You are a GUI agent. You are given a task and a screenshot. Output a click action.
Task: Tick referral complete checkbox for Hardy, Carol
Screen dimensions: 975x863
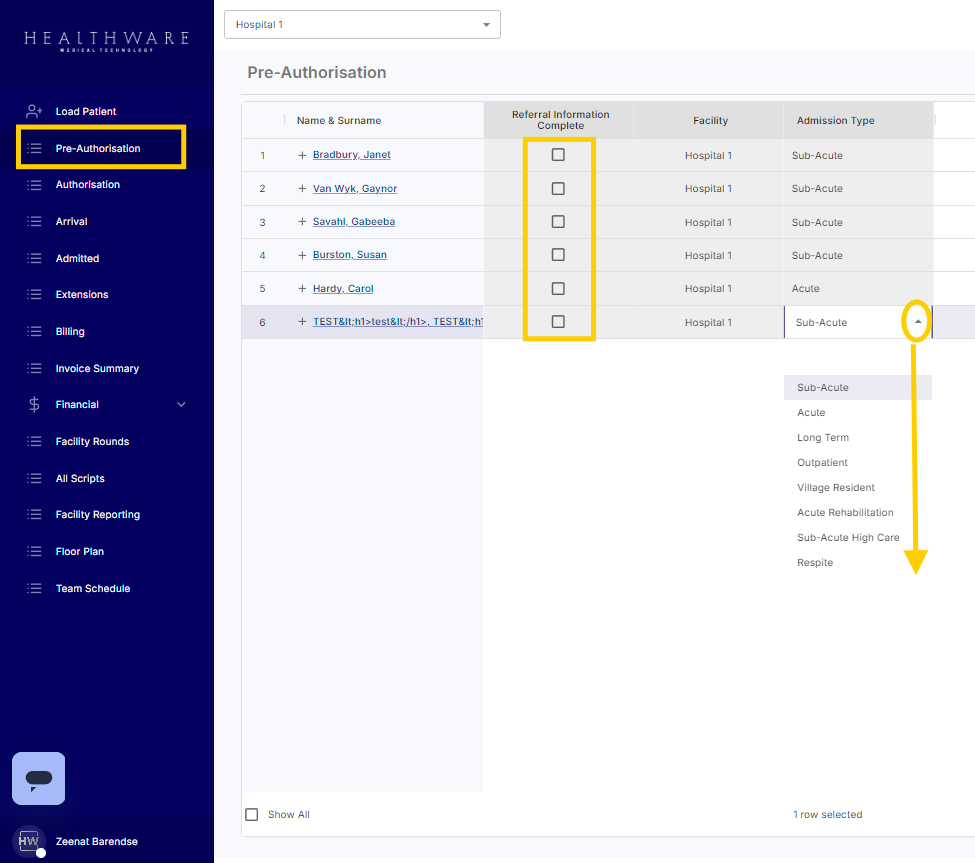click(558, 289)
